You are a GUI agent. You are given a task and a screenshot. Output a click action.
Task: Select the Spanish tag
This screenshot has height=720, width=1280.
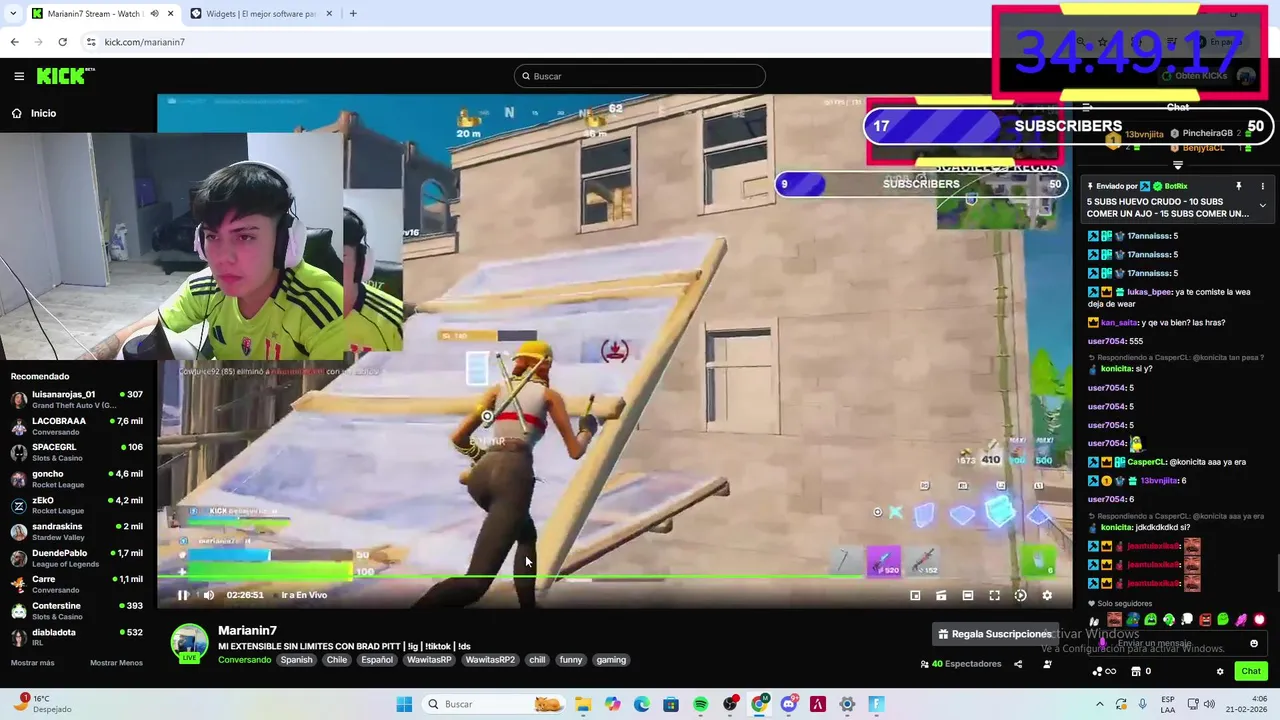click(296, 660)
